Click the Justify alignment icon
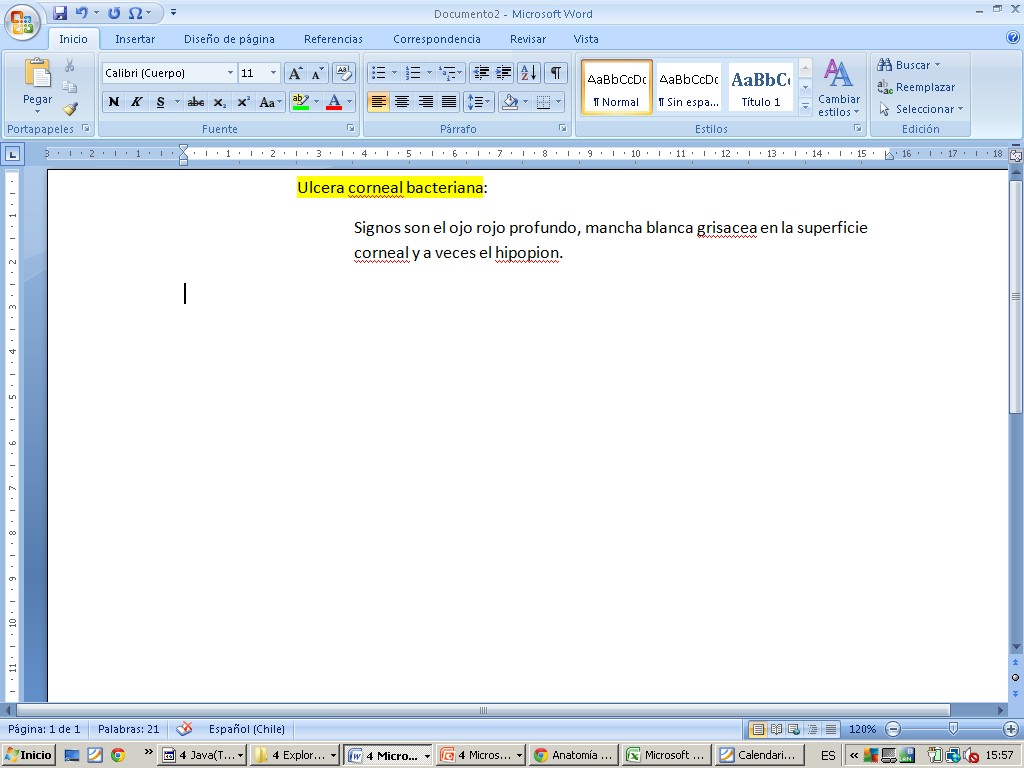 click(x=449, y=102)
